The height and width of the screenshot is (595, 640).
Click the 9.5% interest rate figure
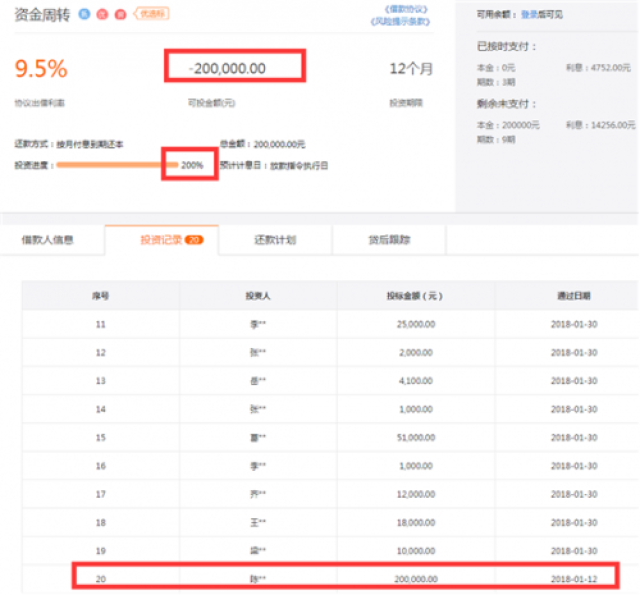[x=41, y=69]
